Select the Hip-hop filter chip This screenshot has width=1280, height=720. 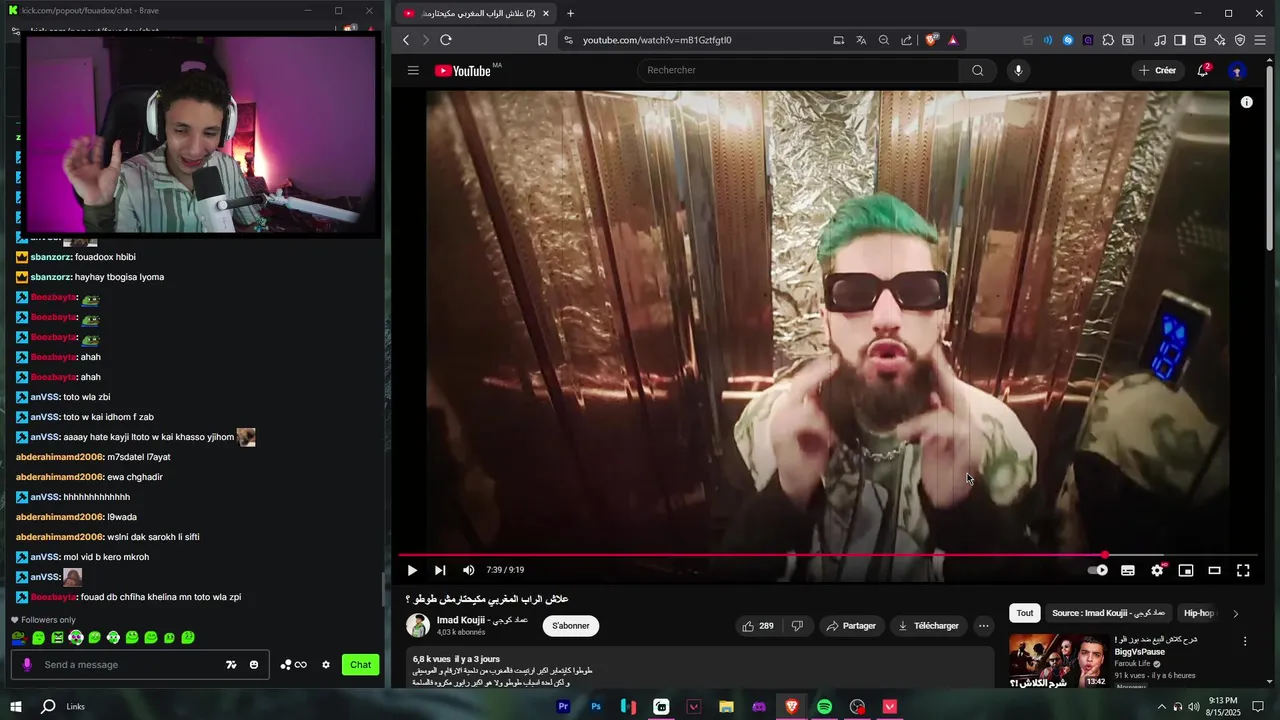point(1198,613)
